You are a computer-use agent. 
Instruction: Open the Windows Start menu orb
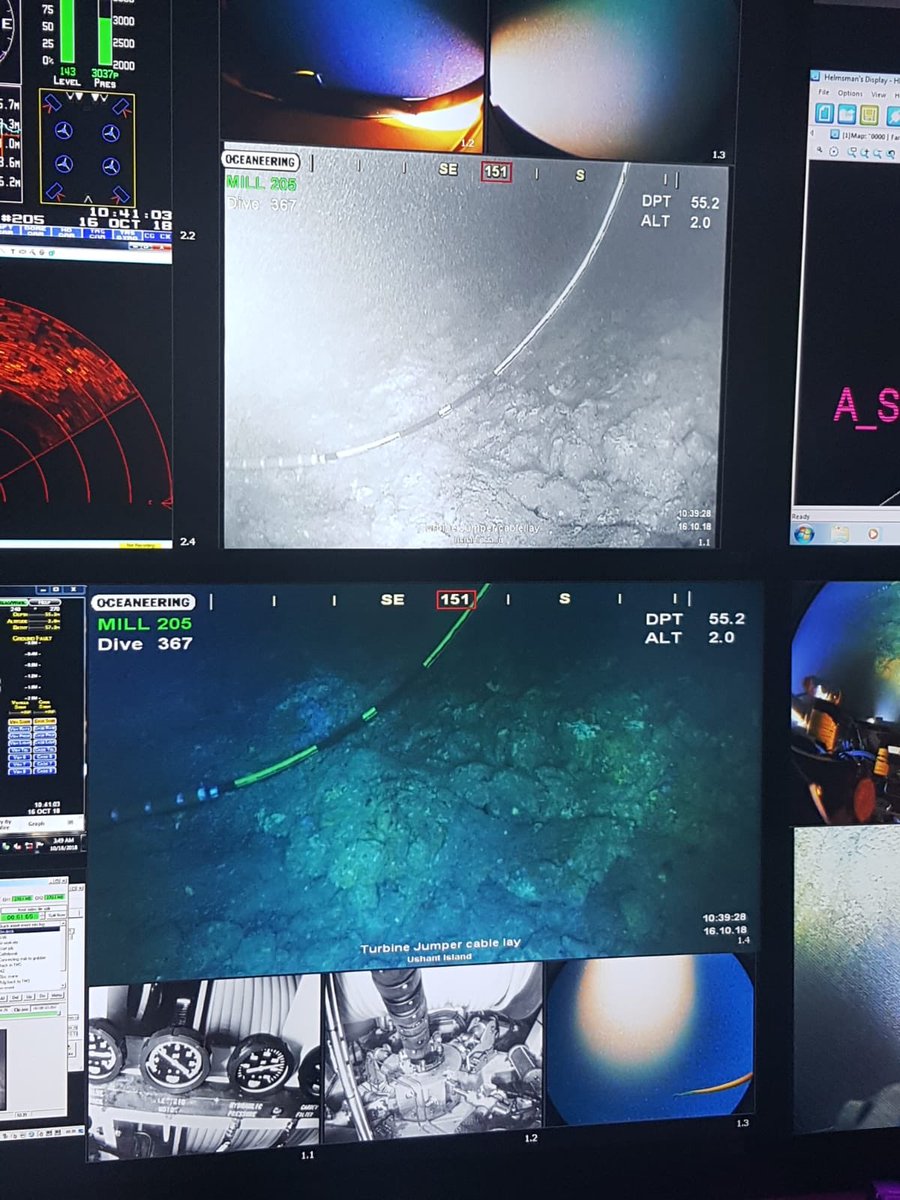[x=806, y=533]
